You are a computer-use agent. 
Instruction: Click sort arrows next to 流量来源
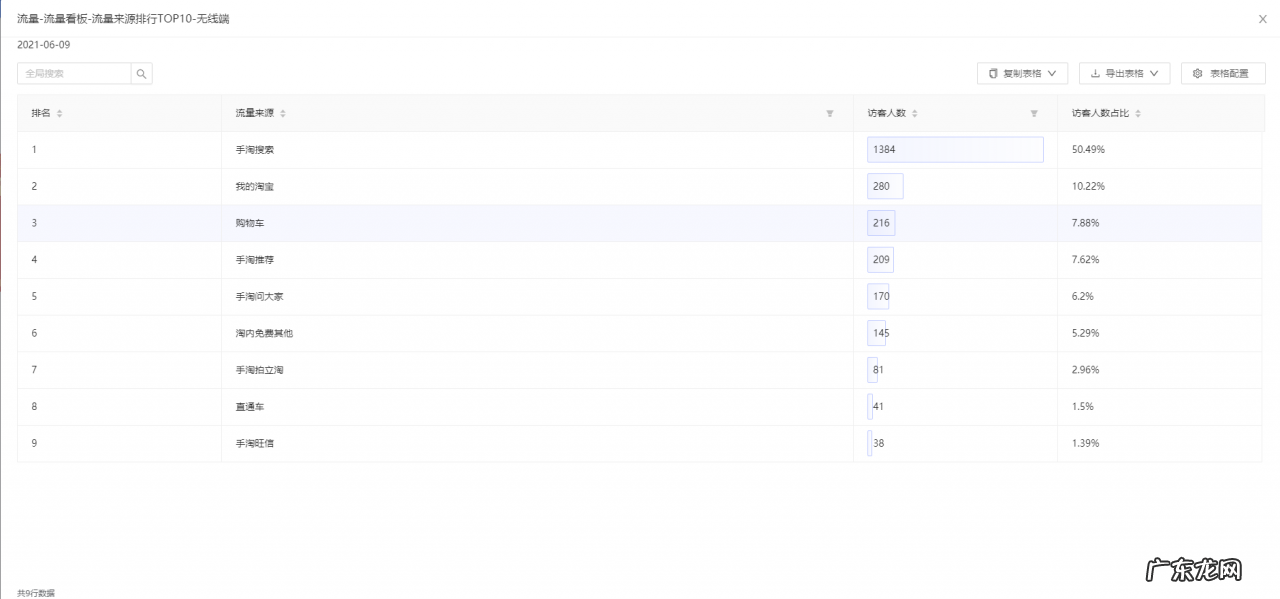click(x=283, y=114)
